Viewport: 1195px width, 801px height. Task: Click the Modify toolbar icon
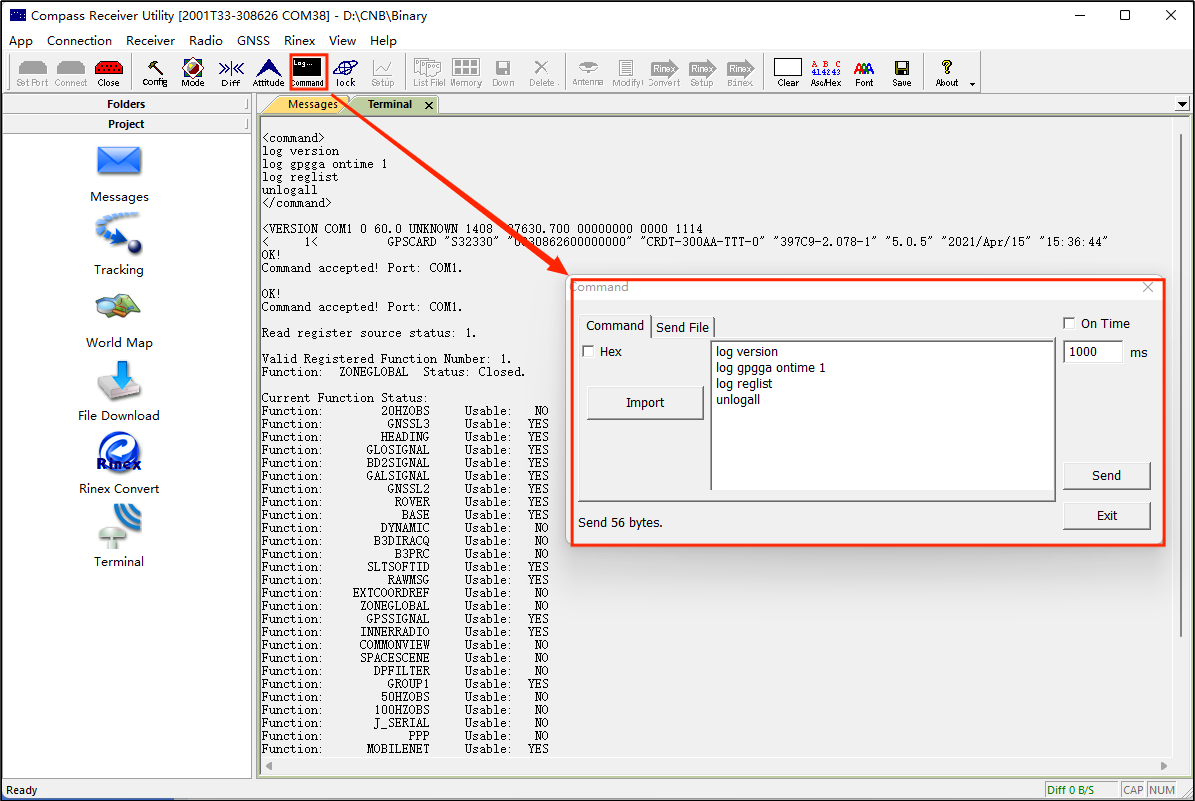pos(626,73)
